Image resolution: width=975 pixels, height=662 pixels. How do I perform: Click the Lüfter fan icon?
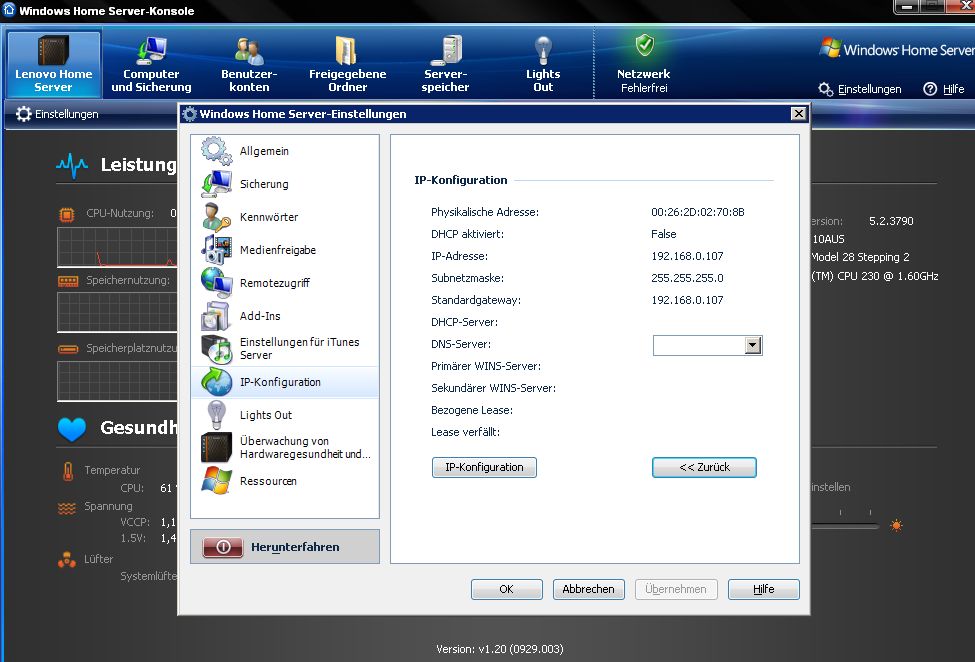tap(67, 560)
